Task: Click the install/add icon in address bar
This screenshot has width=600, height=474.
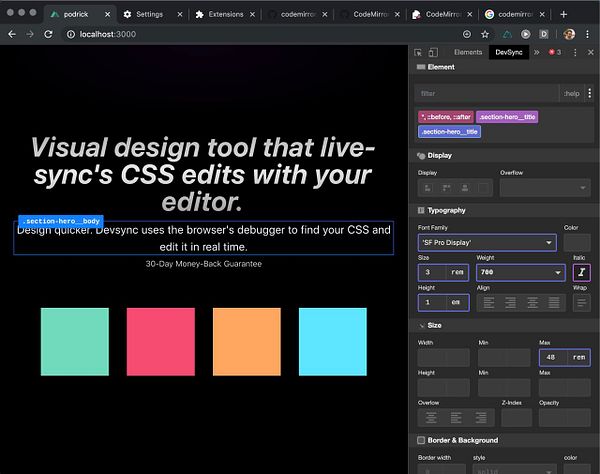Action: tap(467, 34)
